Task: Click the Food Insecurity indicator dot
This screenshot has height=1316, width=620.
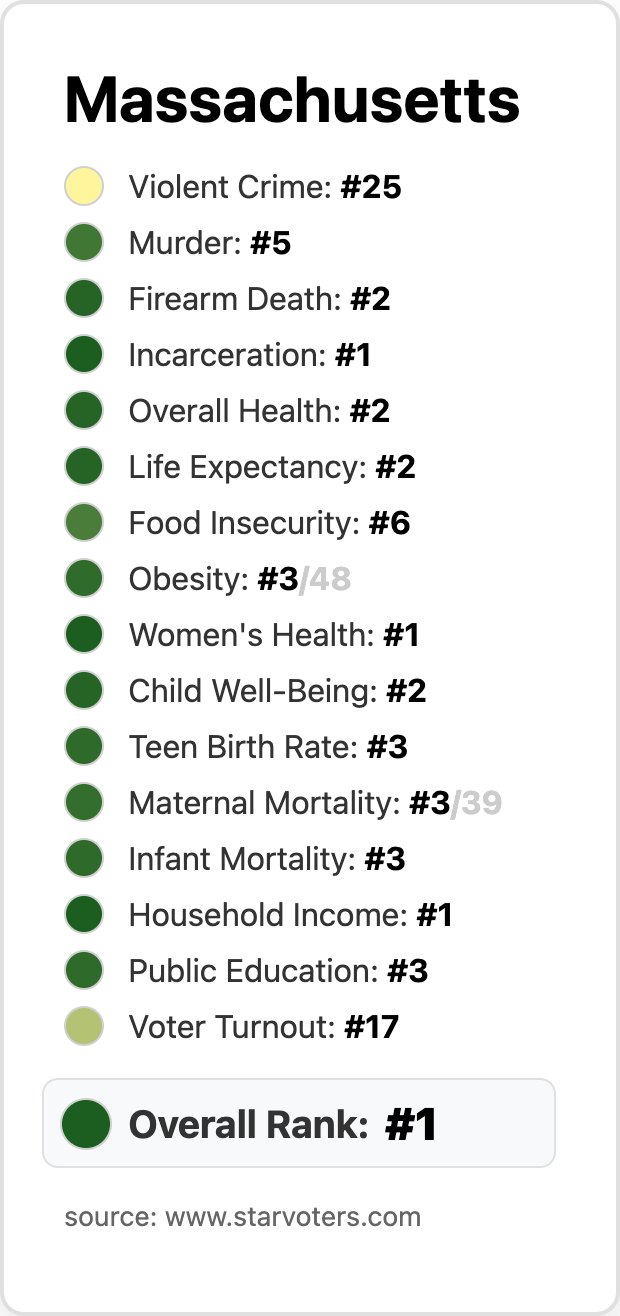Action: (x=84, y=523)
